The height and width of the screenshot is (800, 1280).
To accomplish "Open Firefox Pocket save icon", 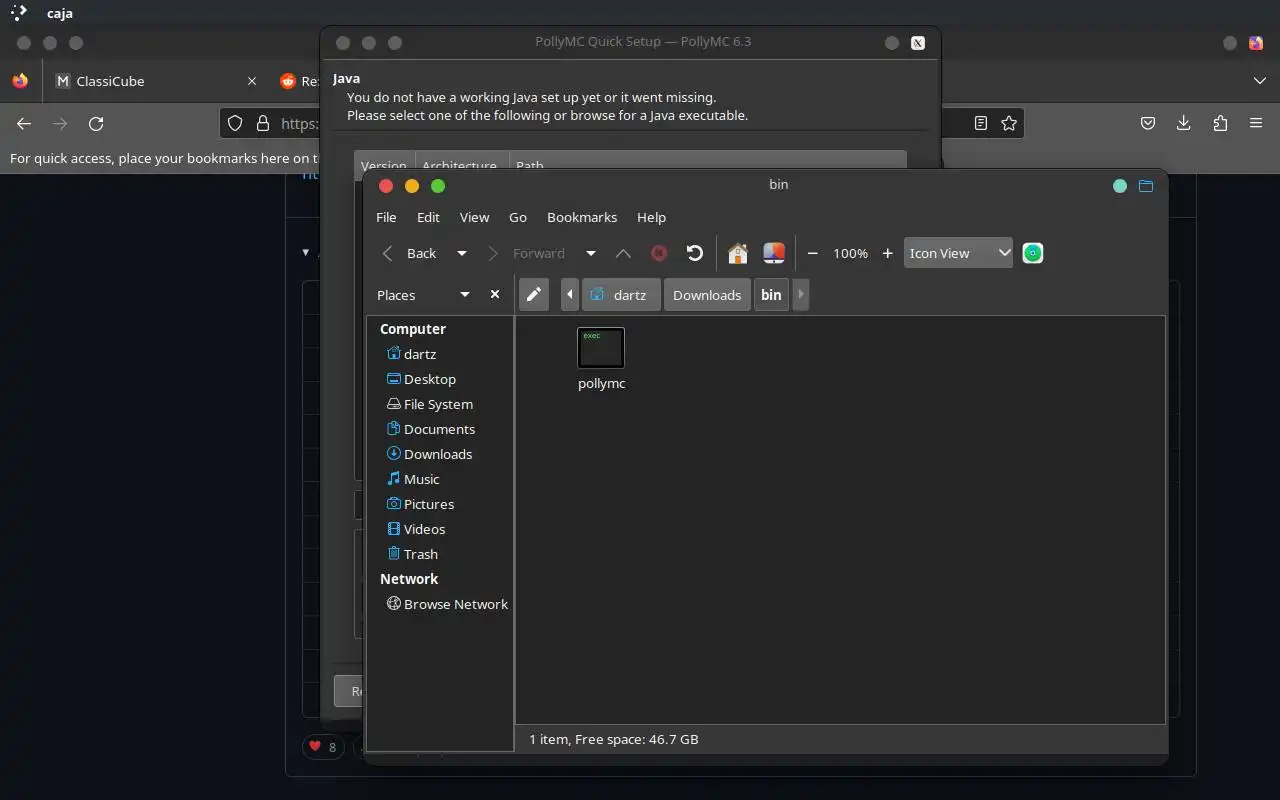I will click(1149, 123).
